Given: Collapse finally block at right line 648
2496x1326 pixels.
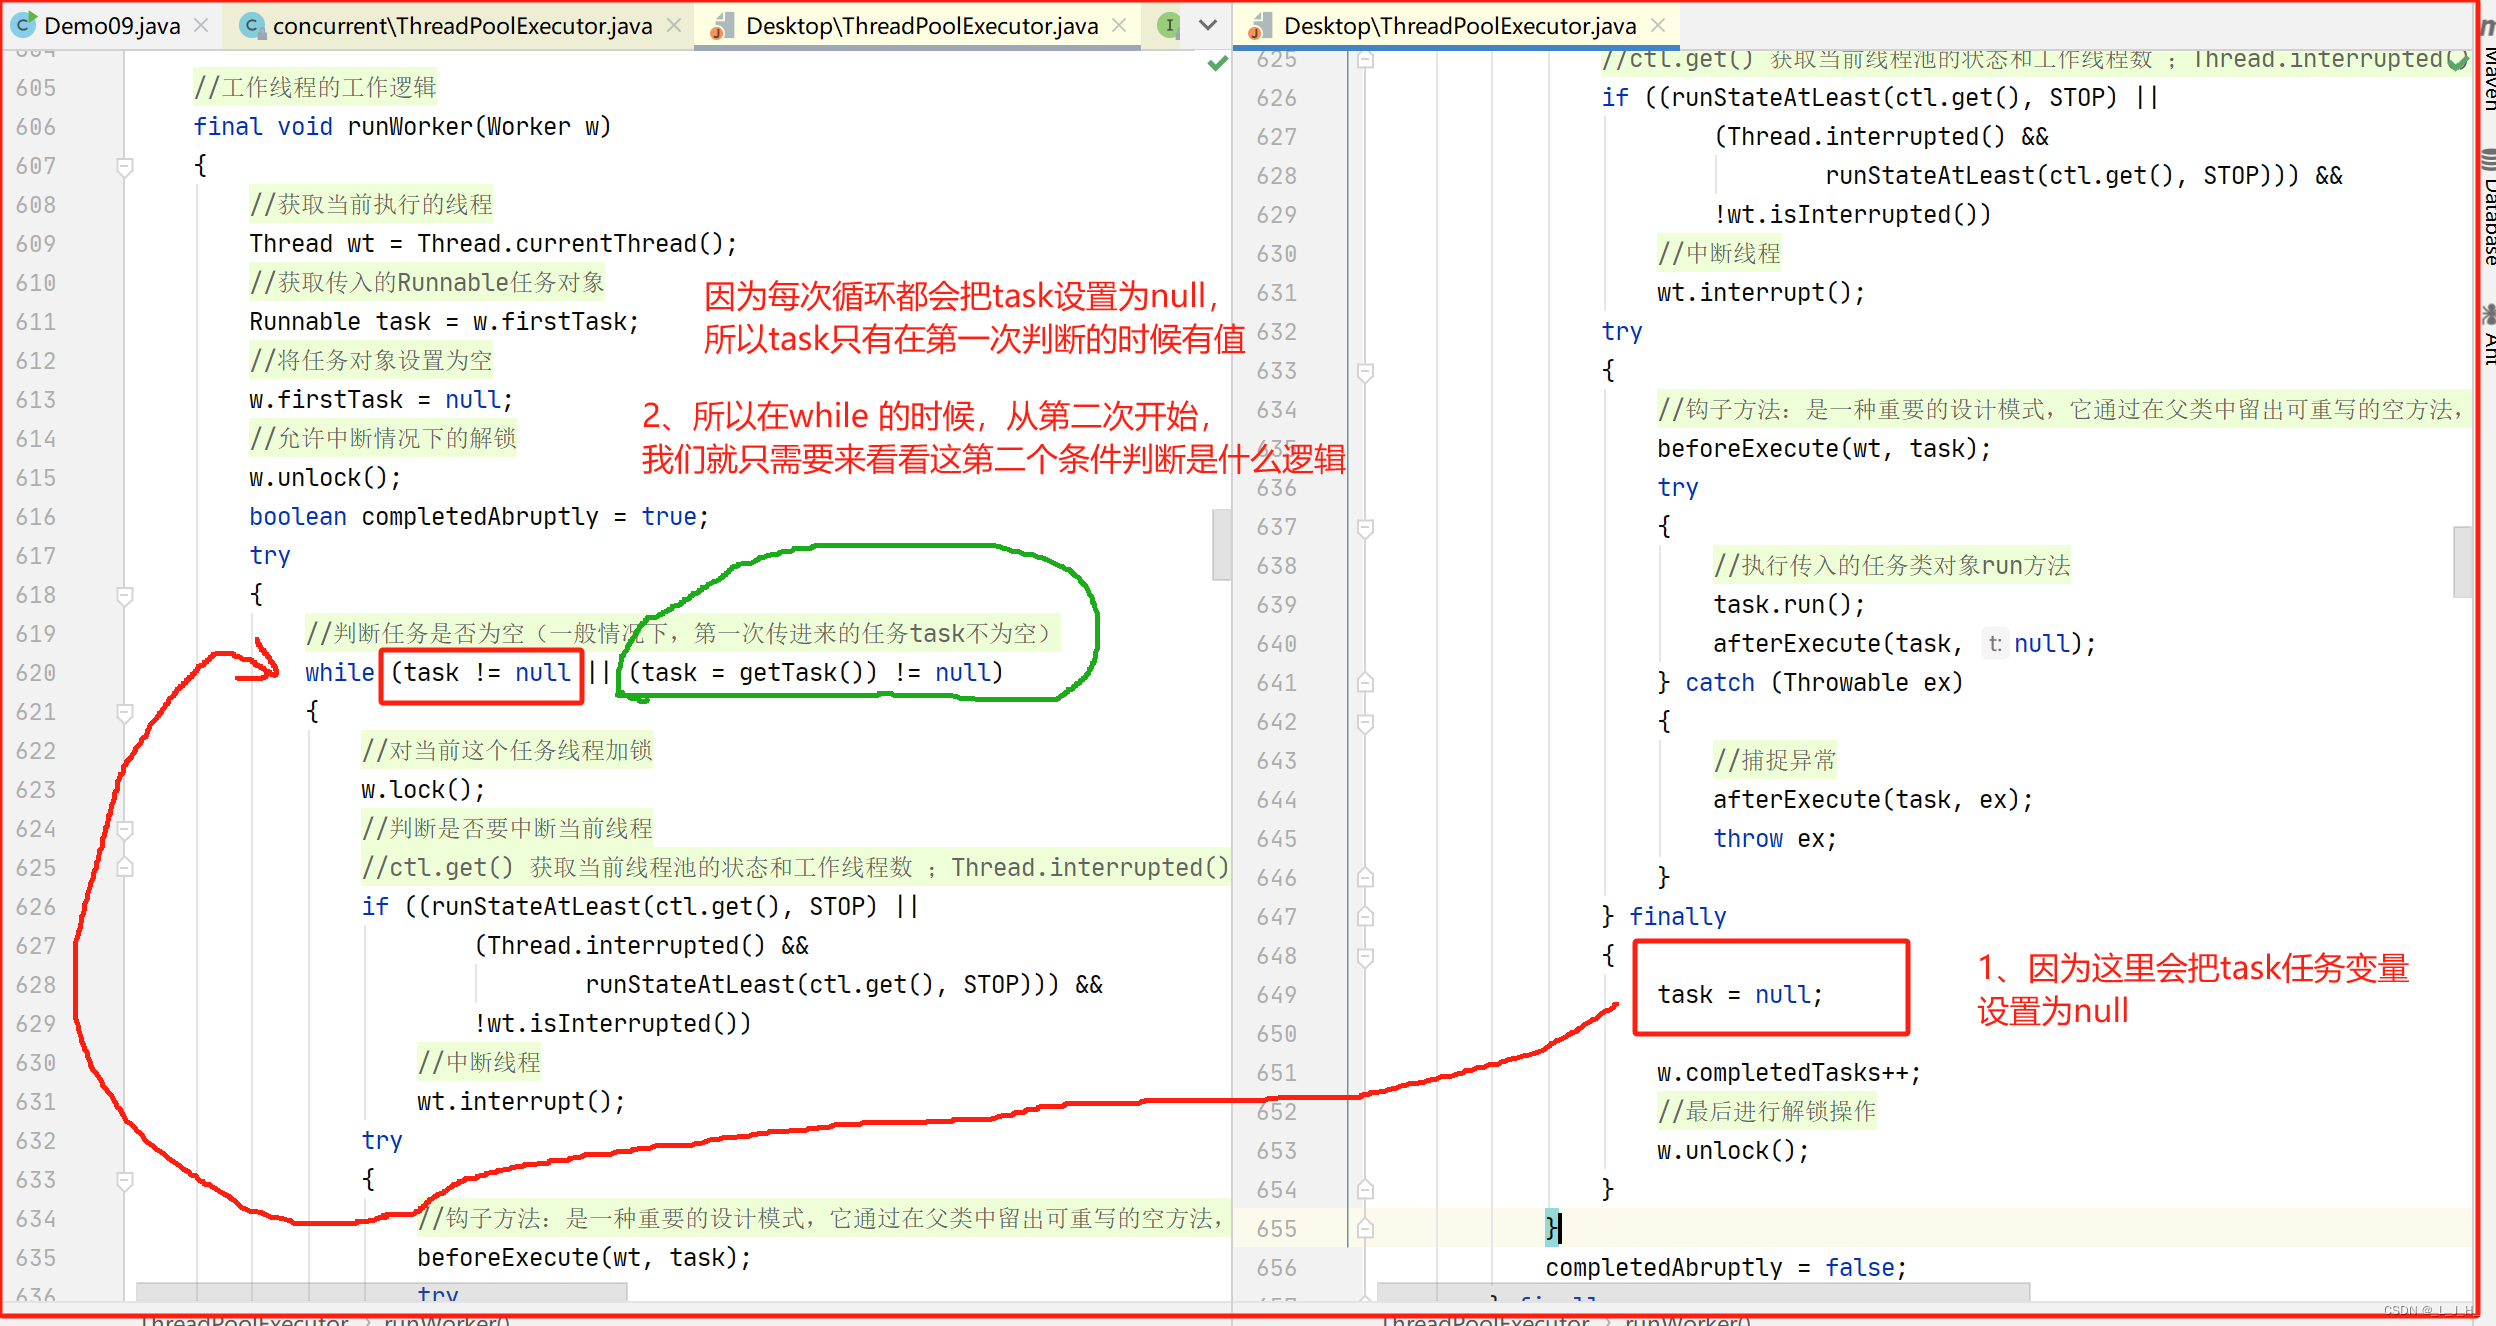Looking at the screenshot, I should 1365,956.
